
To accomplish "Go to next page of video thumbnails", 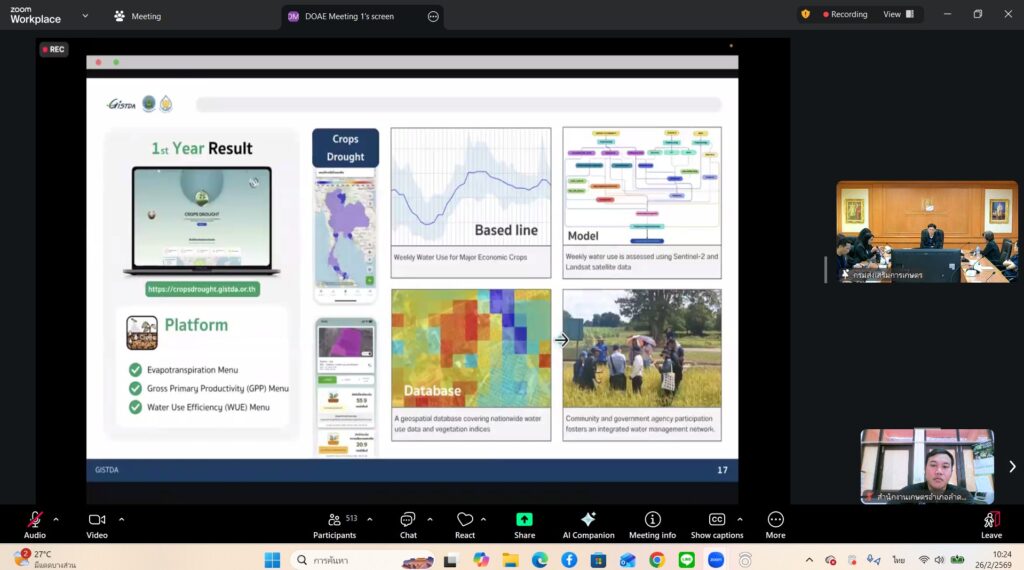I will pos(1012,466).
